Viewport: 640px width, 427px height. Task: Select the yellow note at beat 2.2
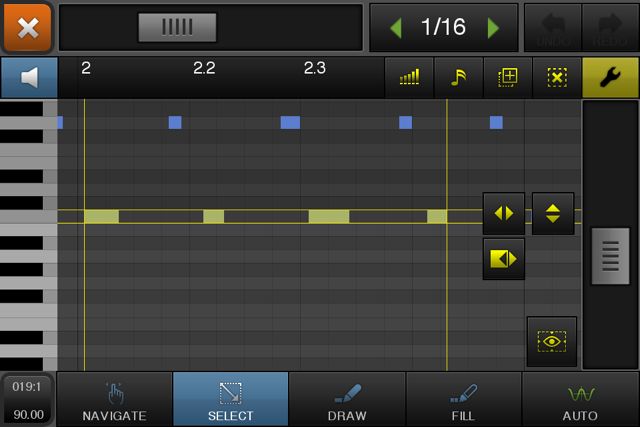click(x=213, y=216)
